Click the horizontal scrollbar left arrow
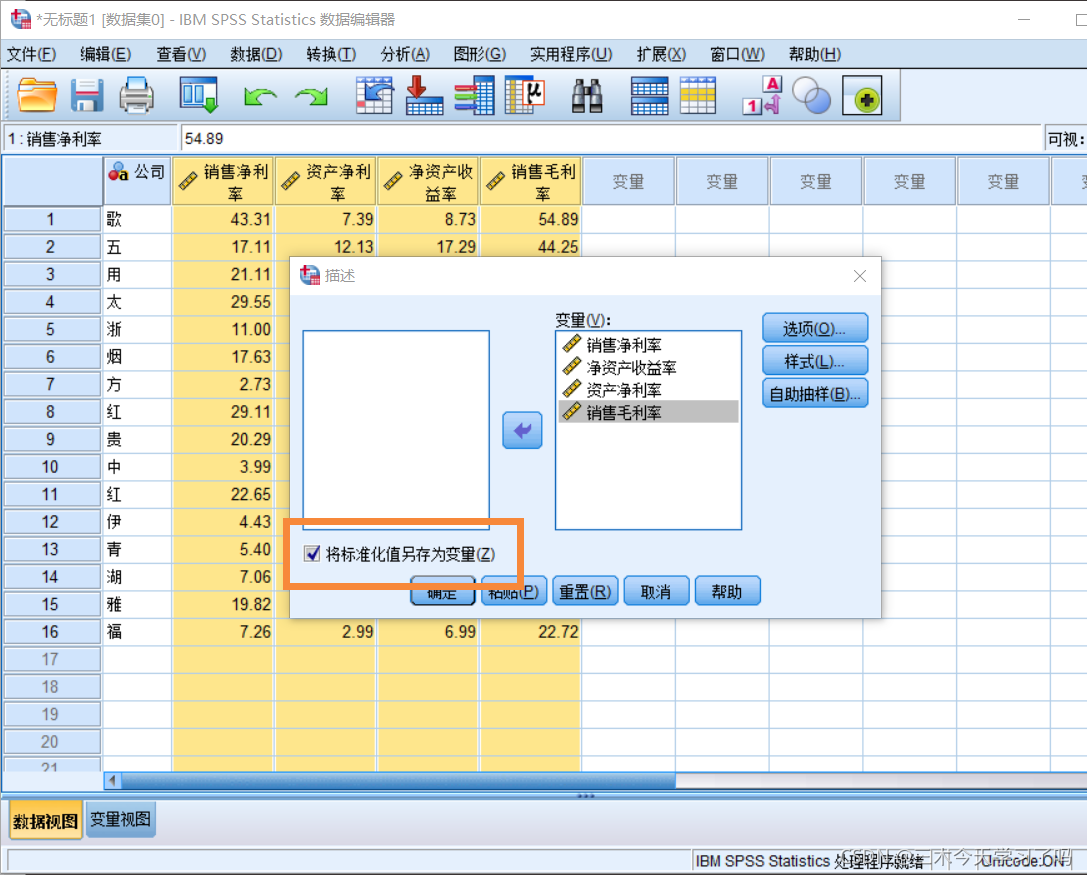 112,781
